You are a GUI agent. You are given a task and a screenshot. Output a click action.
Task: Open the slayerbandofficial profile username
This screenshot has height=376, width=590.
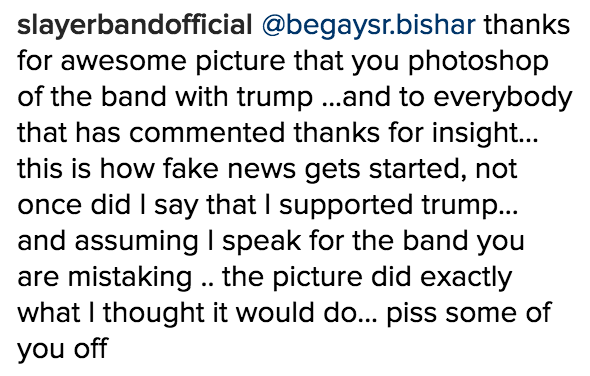tap(135, 26)
